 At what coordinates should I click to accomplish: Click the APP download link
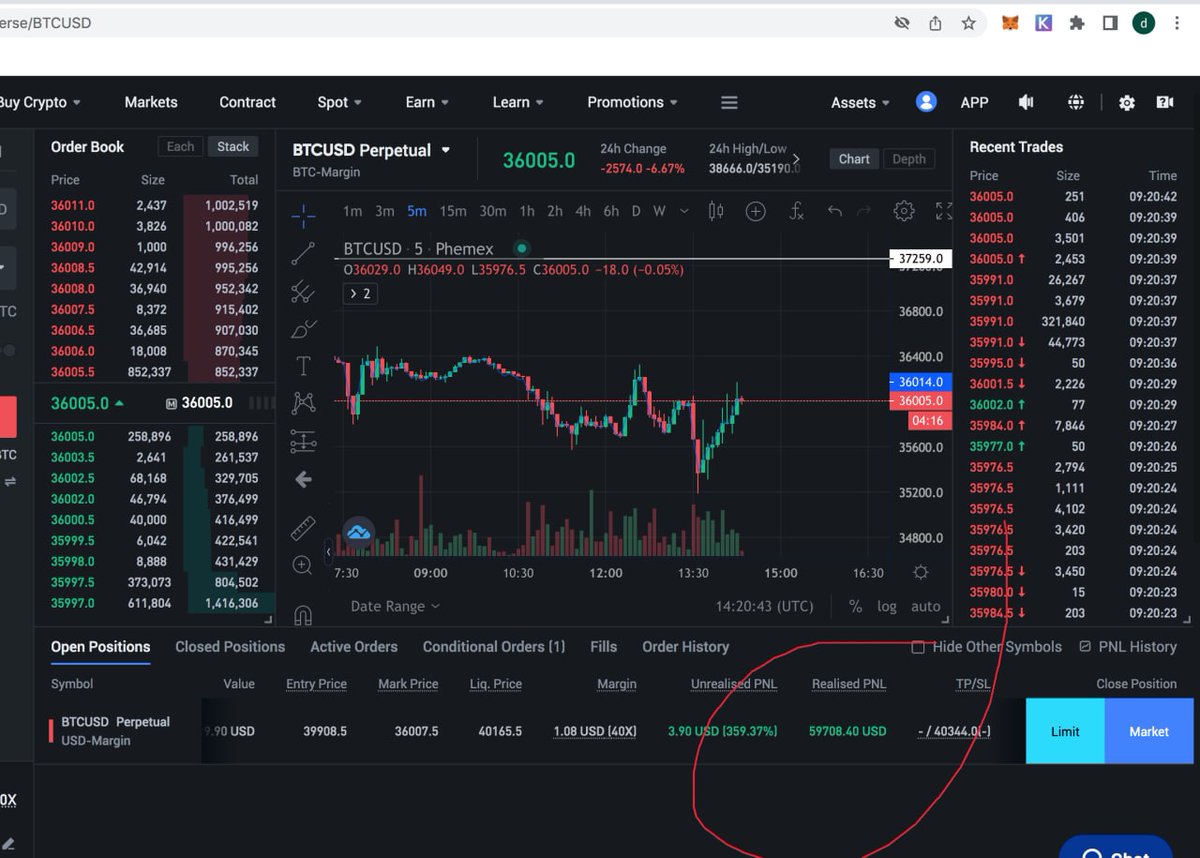[x=974, y=102]
